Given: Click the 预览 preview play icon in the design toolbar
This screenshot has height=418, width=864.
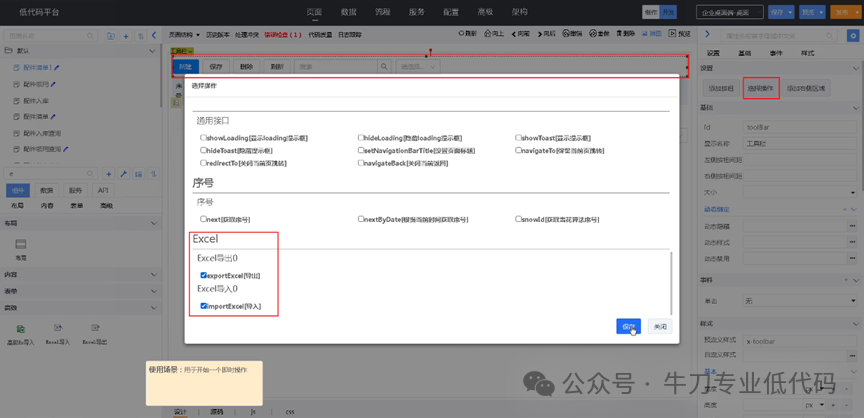Looking at the screenshot, I should [672, 34].
